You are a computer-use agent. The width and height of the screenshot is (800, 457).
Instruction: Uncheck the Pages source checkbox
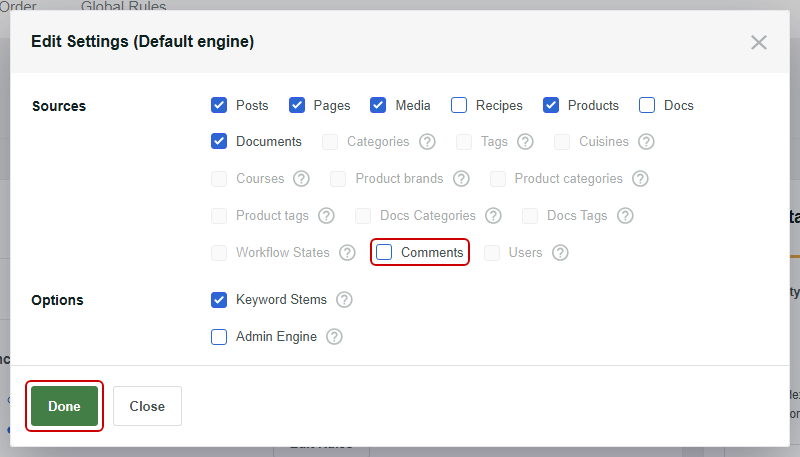tap(296, 105)
